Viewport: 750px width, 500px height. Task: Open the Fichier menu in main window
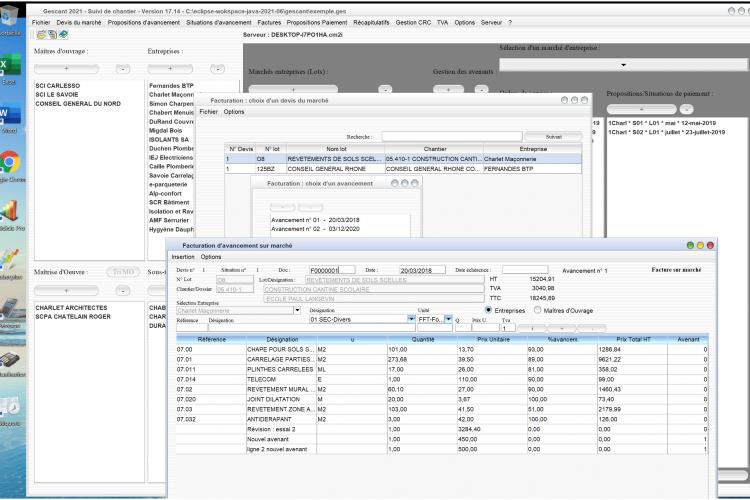click(41, 22)
